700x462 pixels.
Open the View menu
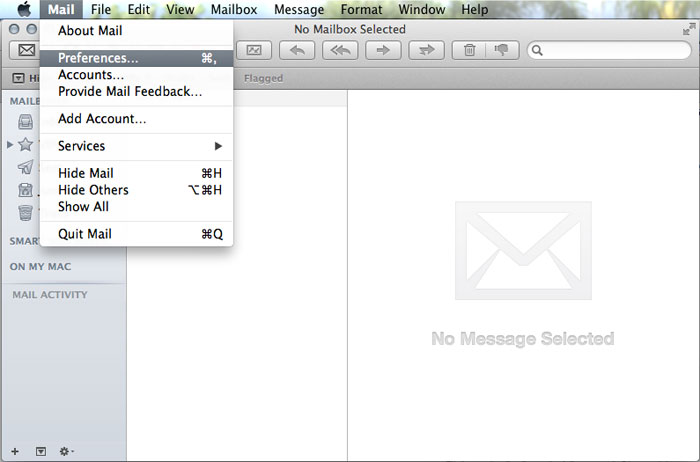point(180,9)
